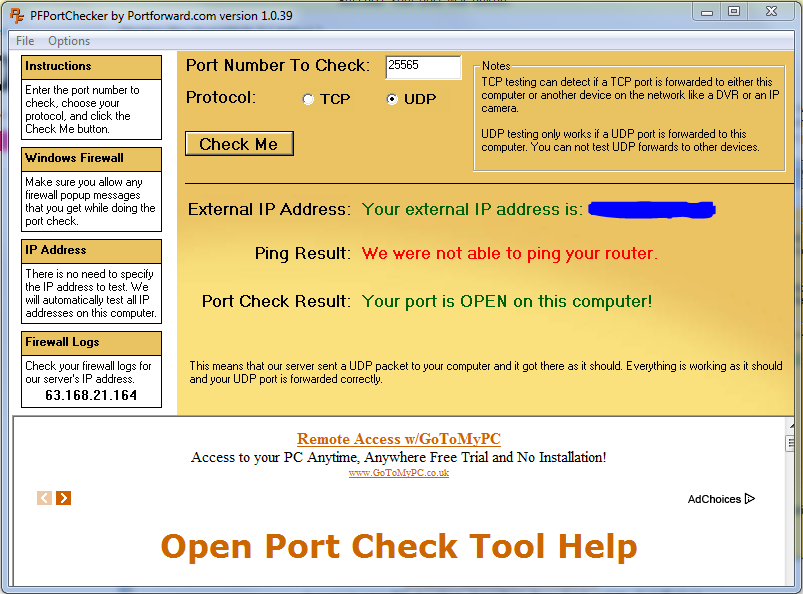The width and height of the screenshot is (803, 594).
Task: Open the File menu
Action: 25,41
